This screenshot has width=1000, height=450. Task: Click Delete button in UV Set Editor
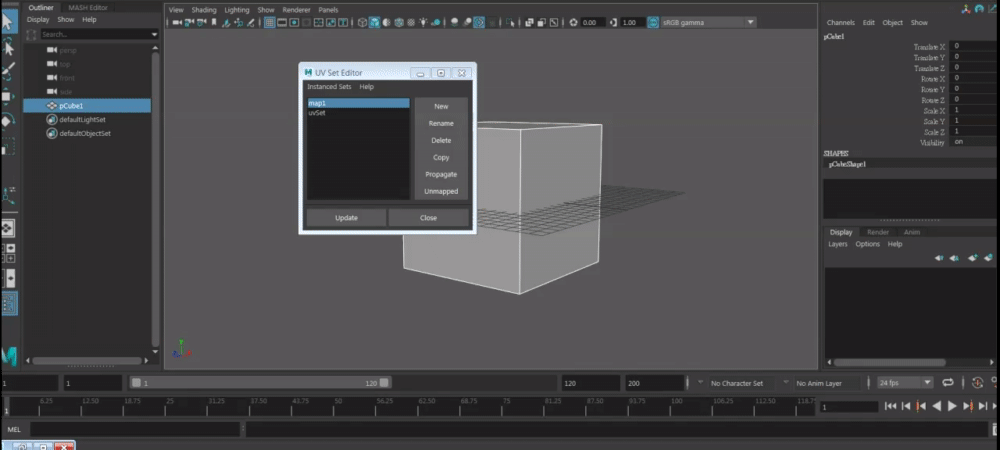click(441, 140)
